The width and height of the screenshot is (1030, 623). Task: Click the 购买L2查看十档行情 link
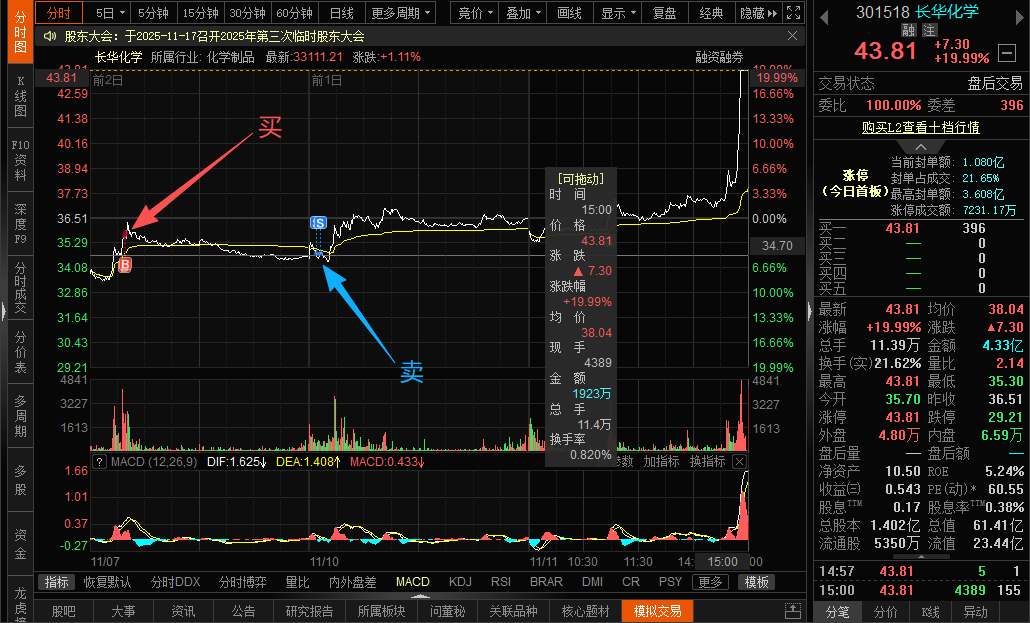[x=920, y=127]
